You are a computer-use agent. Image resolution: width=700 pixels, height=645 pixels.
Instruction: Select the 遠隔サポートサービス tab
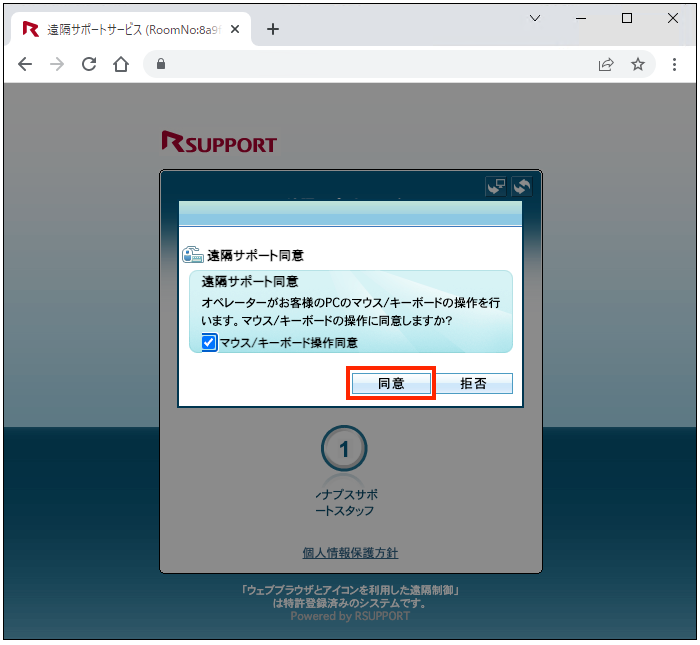(x=131, y=29)
